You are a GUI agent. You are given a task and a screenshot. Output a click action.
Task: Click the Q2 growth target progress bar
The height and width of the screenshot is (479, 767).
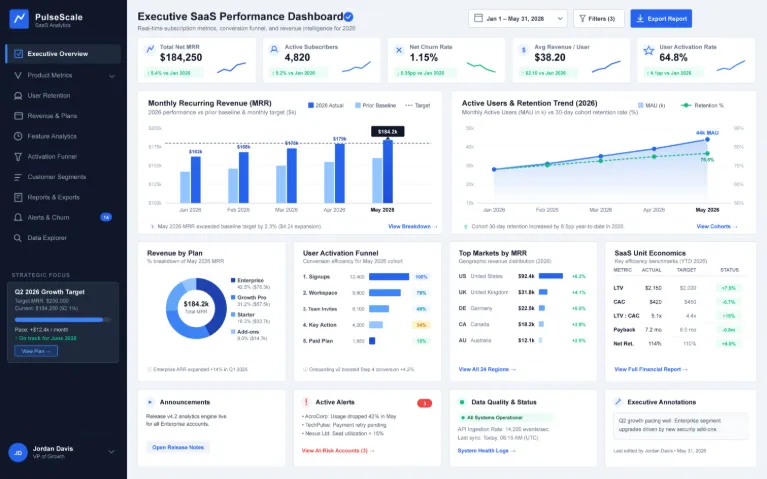click(x=63, y=319)
